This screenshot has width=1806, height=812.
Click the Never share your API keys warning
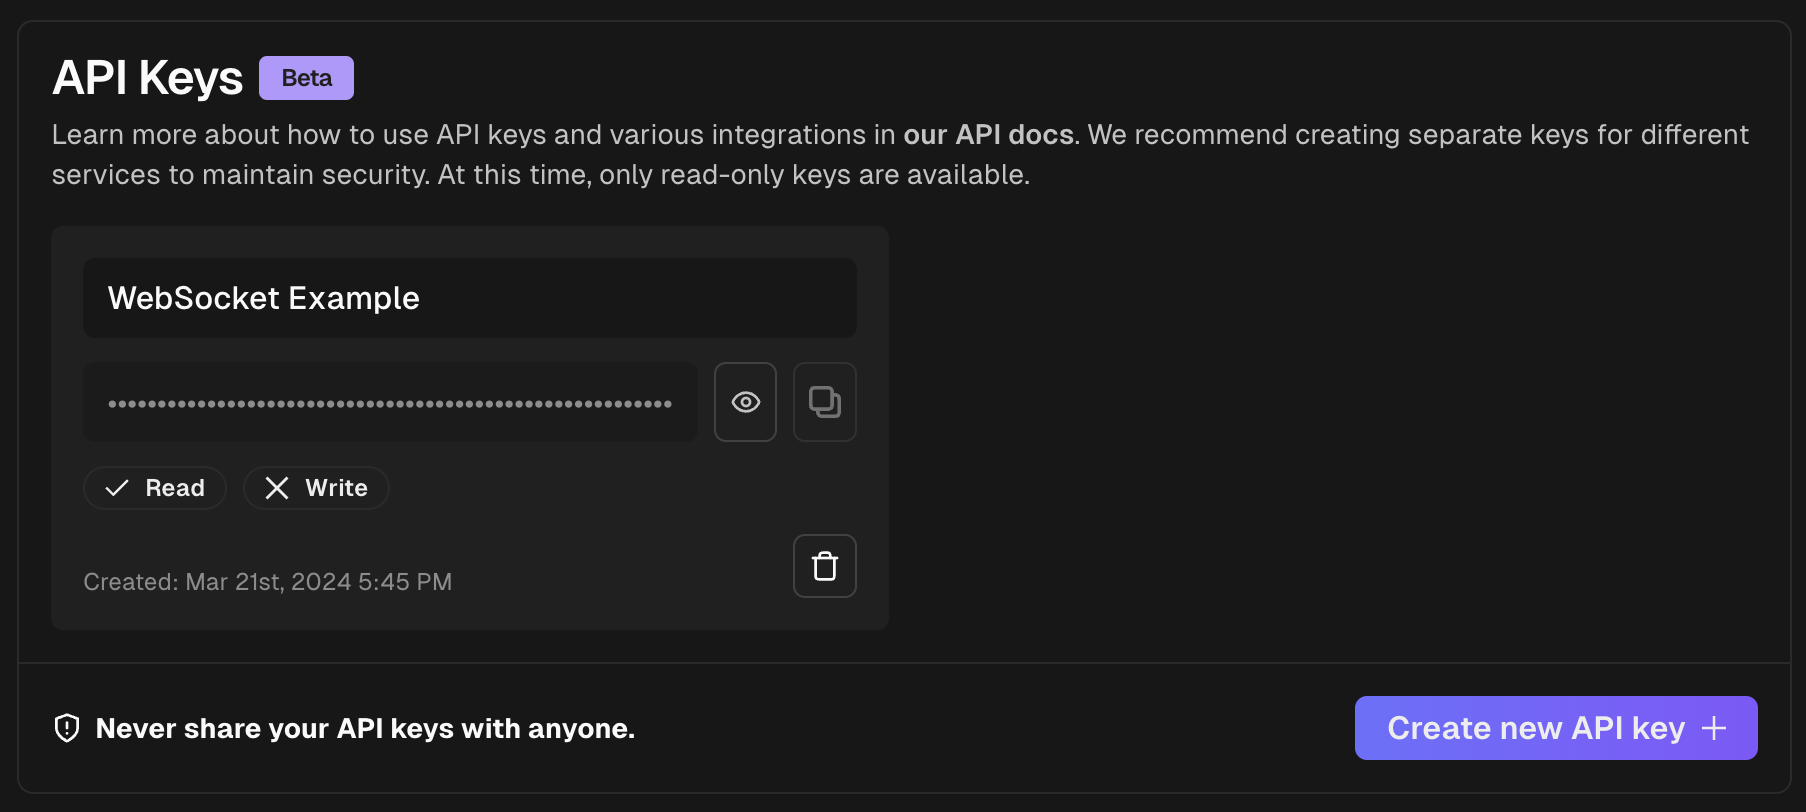tap(364, 728)
